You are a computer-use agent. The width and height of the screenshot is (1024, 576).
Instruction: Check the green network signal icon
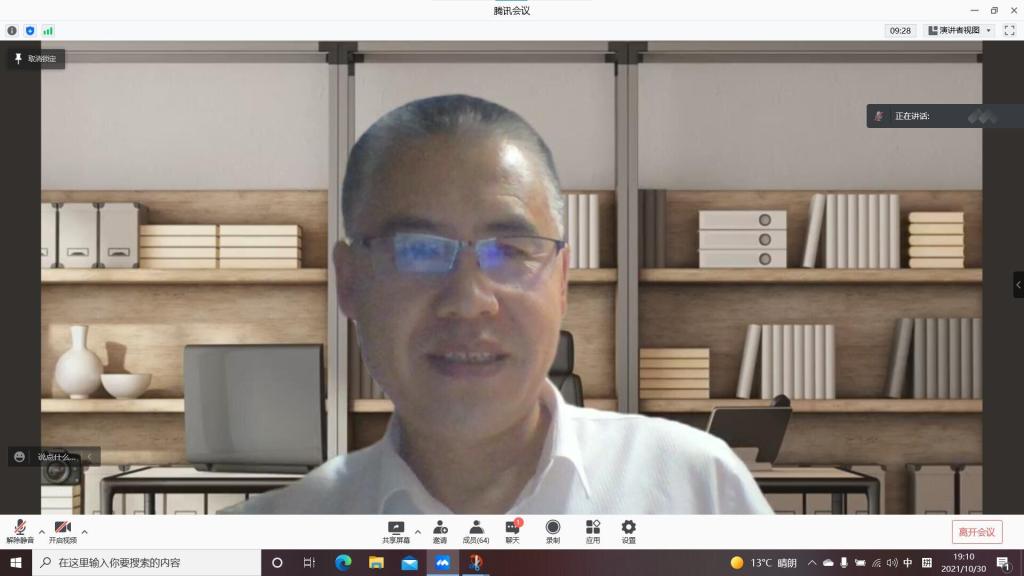48,31
